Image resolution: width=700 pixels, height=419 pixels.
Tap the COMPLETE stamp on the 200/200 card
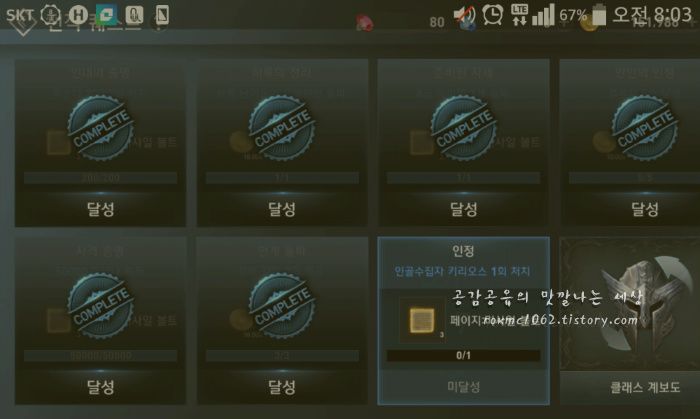100,128
